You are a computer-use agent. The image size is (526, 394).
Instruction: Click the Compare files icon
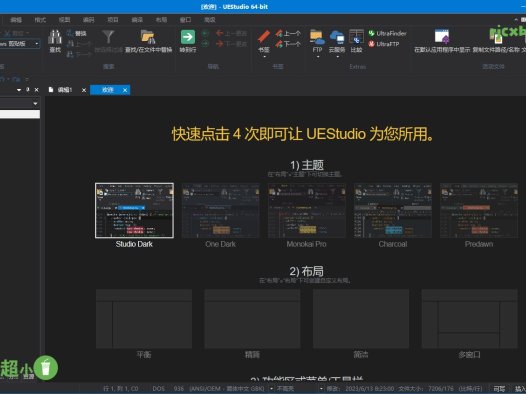click(356, 37)
